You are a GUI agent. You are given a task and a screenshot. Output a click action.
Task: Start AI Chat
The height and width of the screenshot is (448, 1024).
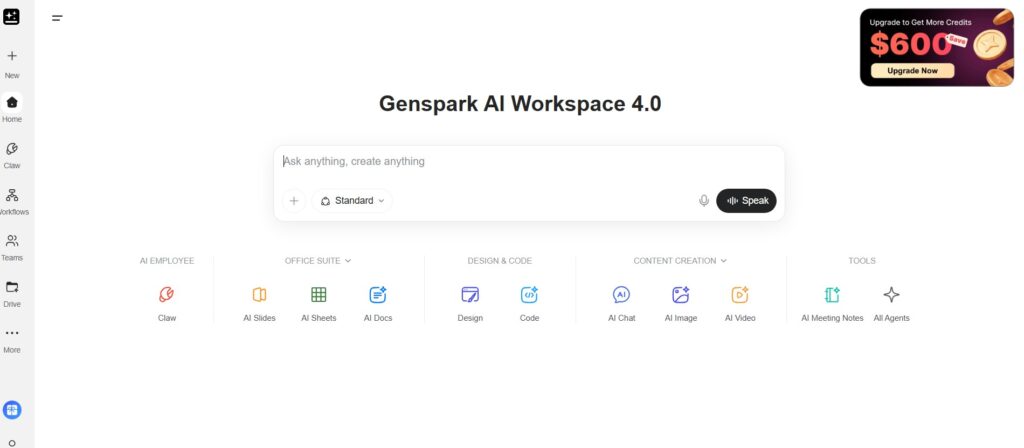coord(622,304)
